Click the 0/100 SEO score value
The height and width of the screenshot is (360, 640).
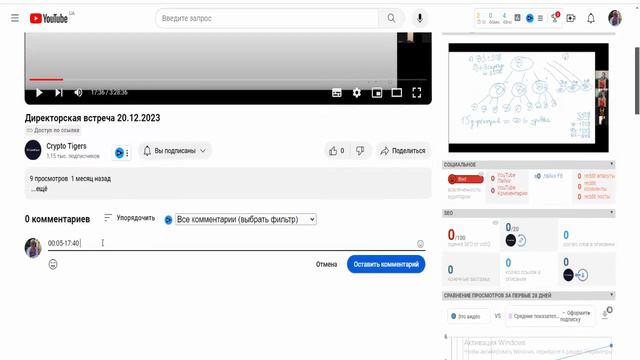point(456,235)
